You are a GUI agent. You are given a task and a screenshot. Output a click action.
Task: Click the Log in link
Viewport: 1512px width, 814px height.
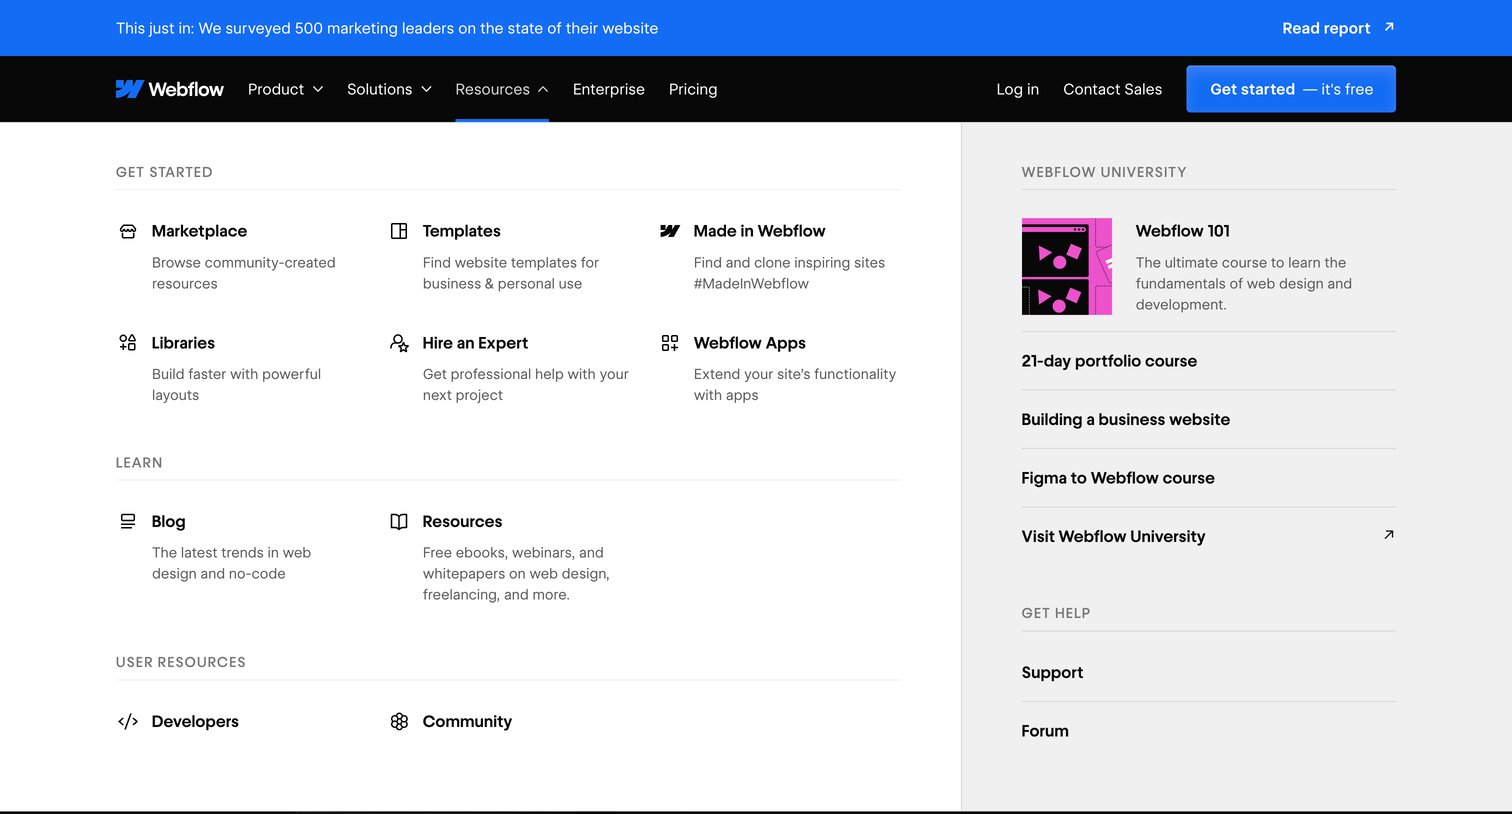(1018, 89)
